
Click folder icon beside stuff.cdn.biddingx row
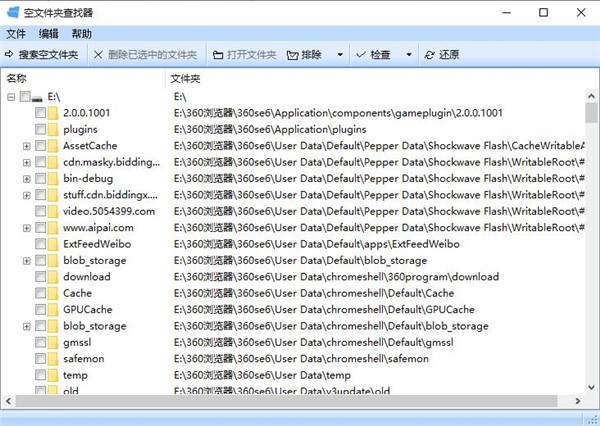click(x=53, y=195)
